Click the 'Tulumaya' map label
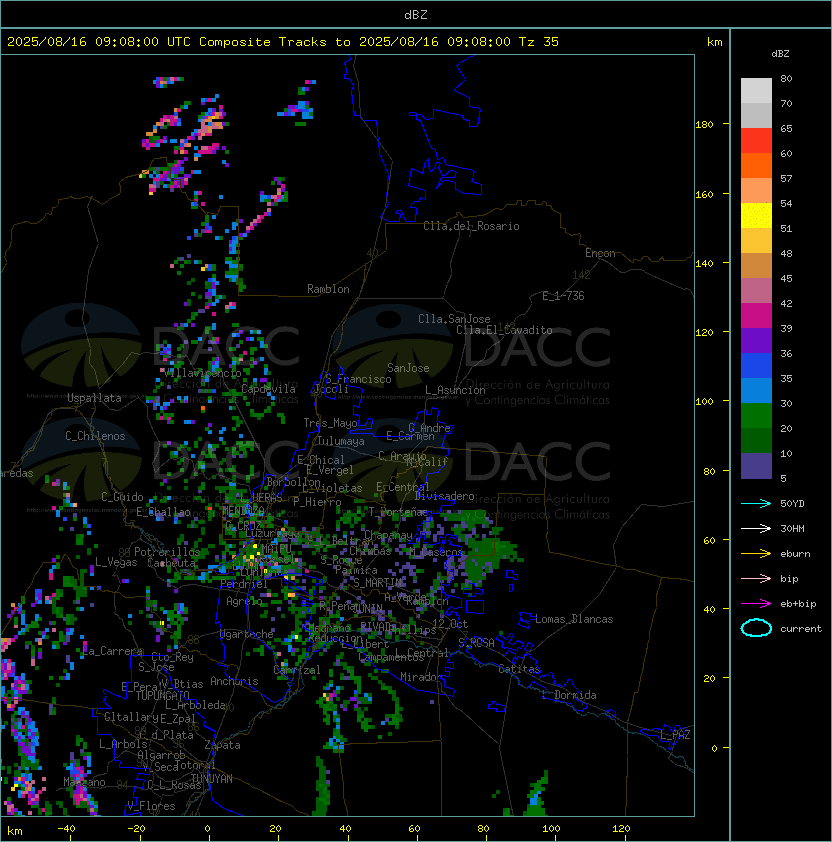 click(341, 441)
